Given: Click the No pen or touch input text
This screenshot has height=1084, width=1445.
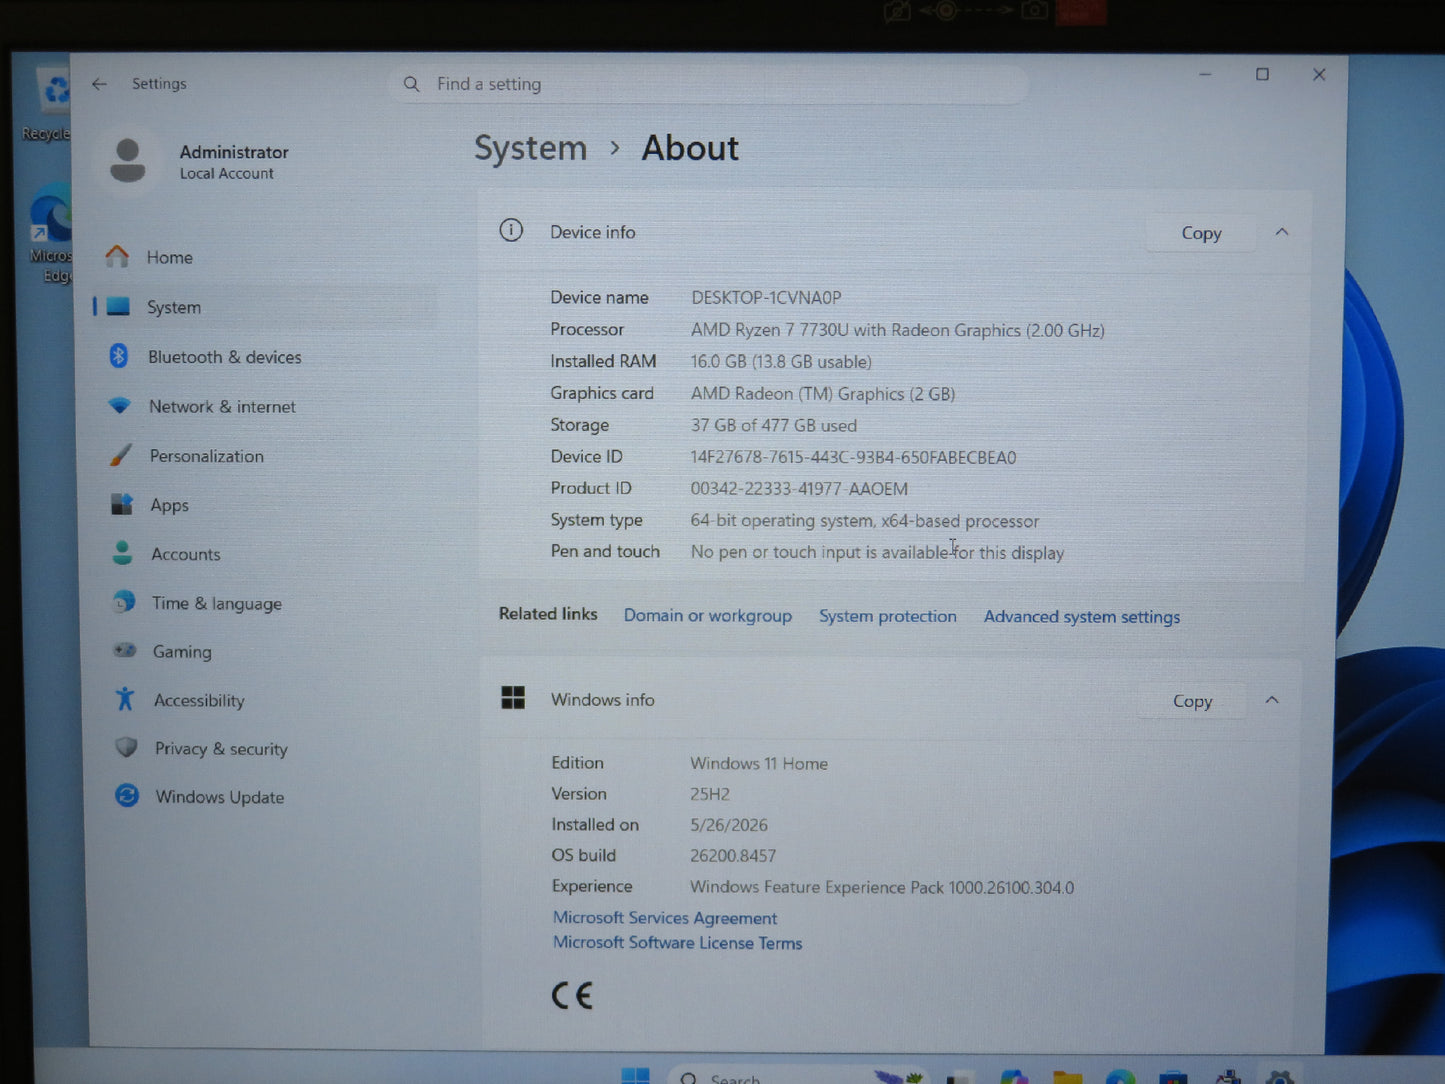Looking at the screenshot, I should 877,552.
